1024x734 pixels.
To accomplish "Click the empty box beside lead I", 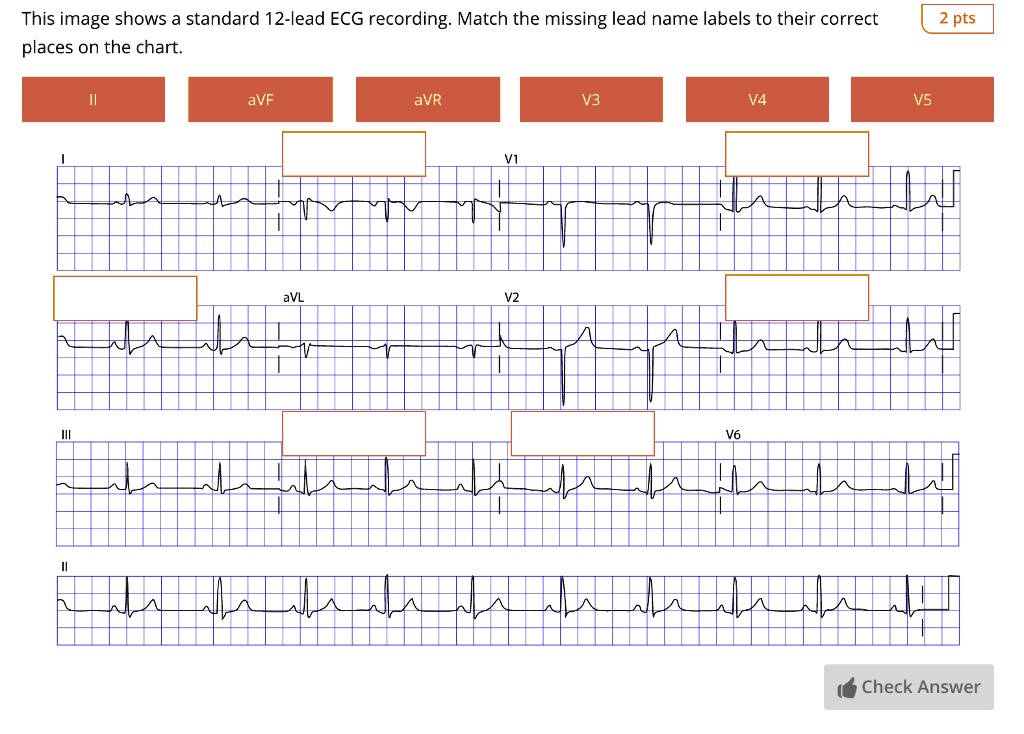I will click(353, 153).
